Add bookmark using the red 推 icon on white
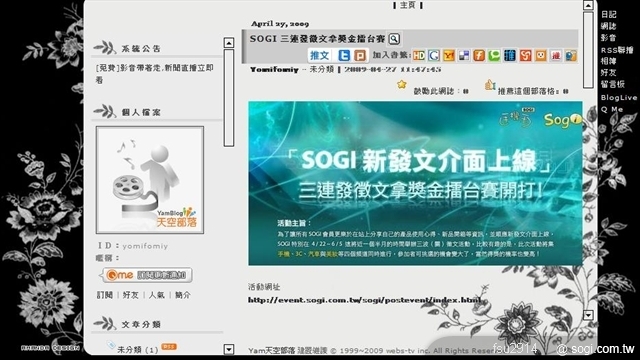The height and width of the screenshot is (360, 640). click(x=556, y=55)
